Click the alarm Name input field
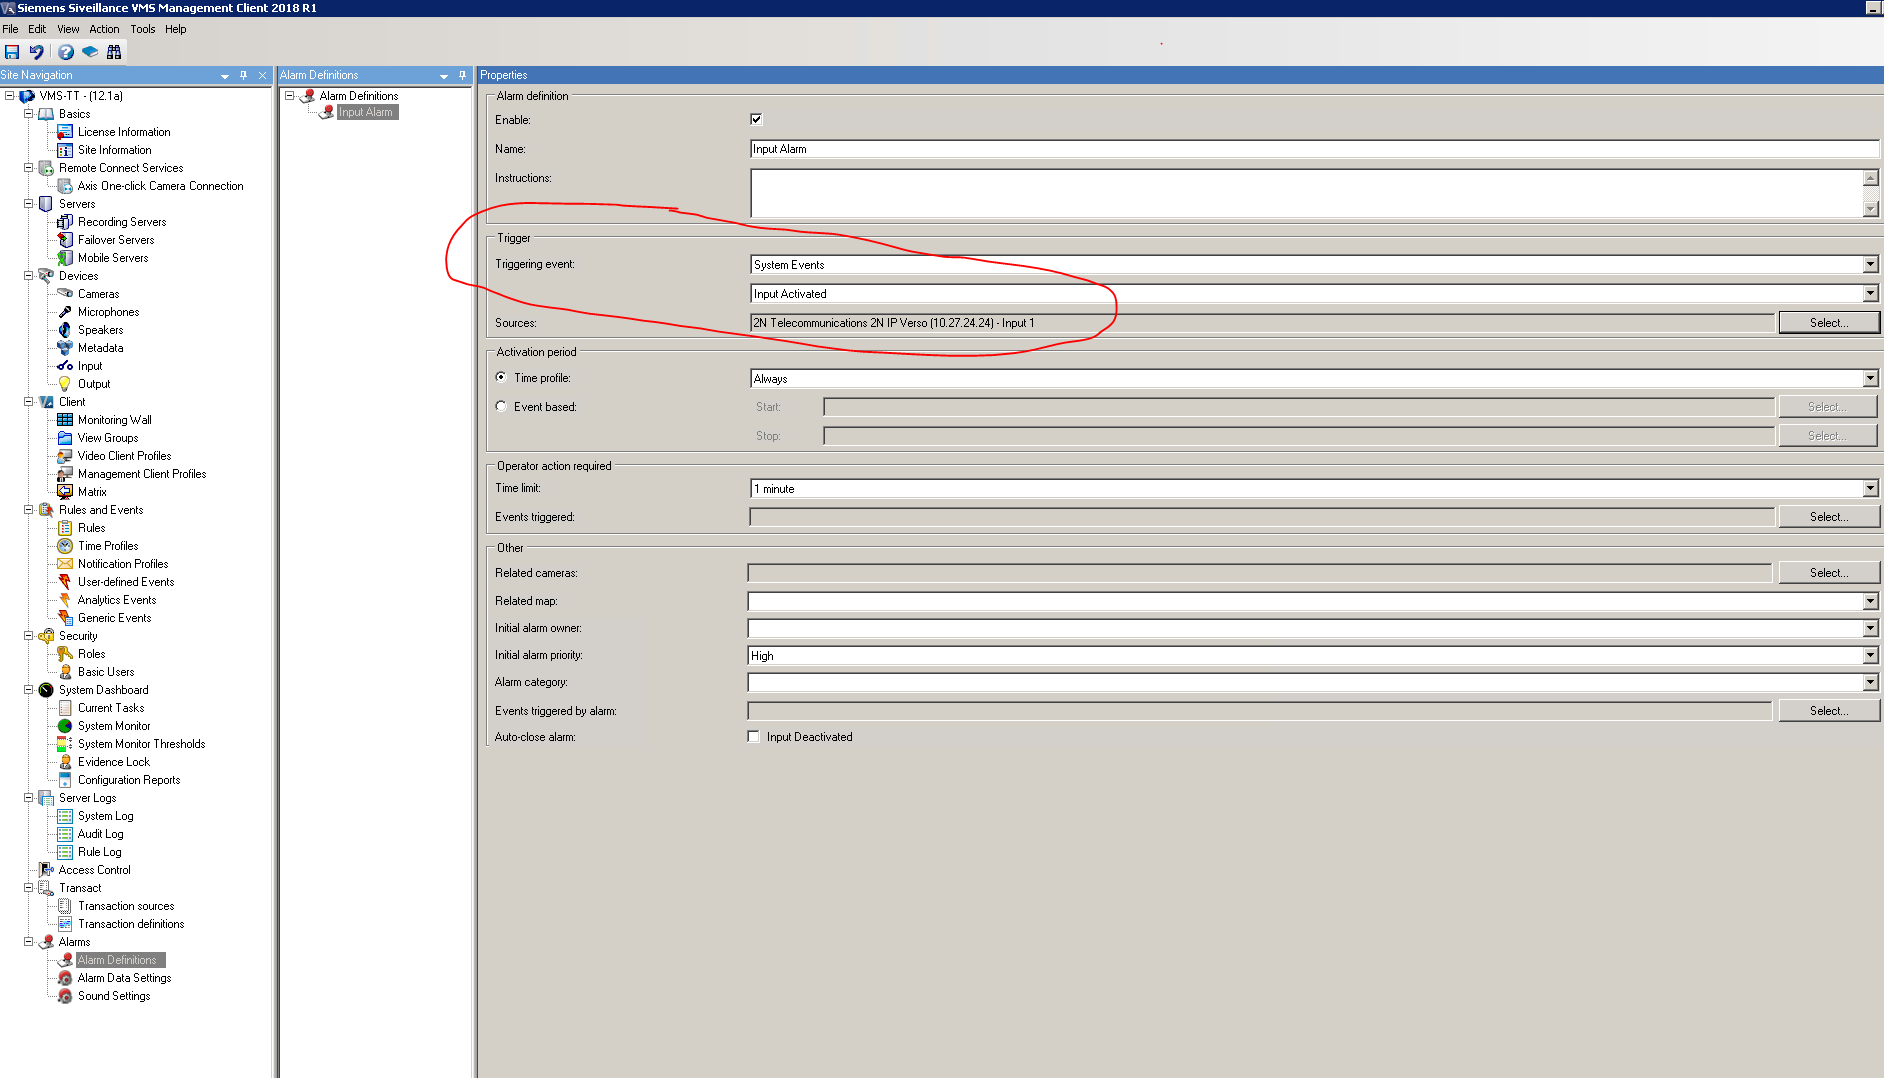 coord(1312,149)
